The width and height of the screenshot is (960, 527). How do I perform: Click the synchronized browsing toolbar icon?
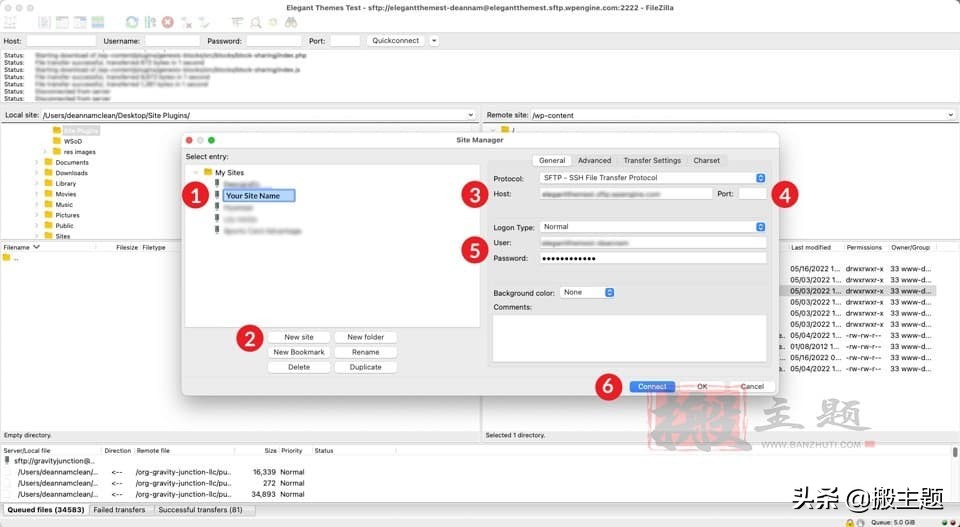(x=271, y=21)
